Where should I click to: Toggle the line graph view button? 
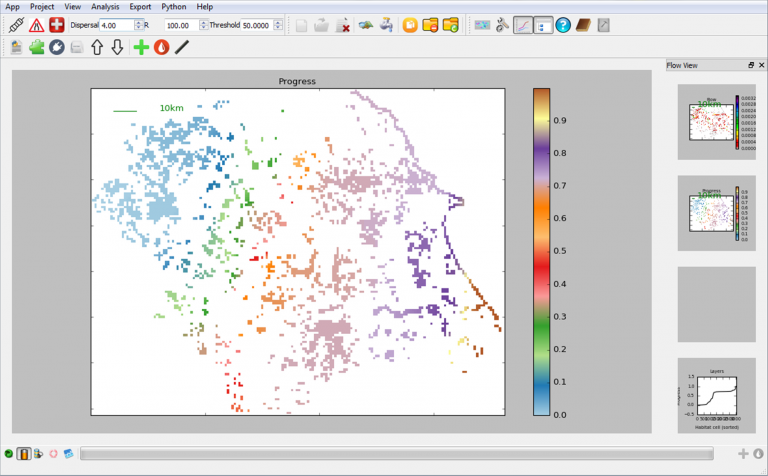pyautogui.click(x=523, y=25)
